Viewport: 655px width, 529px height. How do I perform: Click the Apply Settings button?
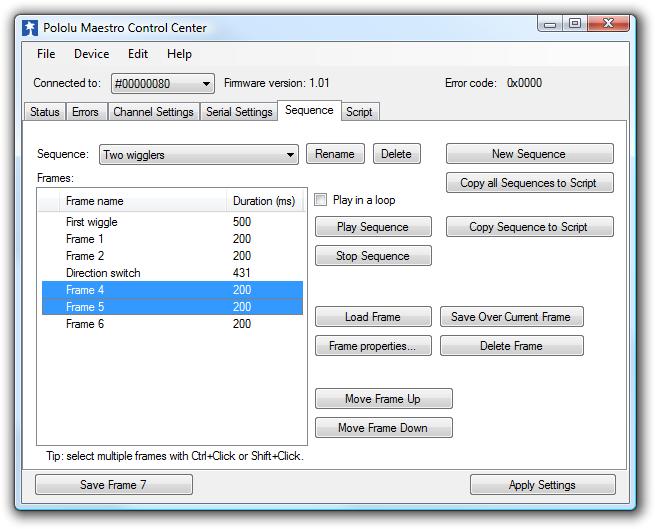tap(542, 485)
